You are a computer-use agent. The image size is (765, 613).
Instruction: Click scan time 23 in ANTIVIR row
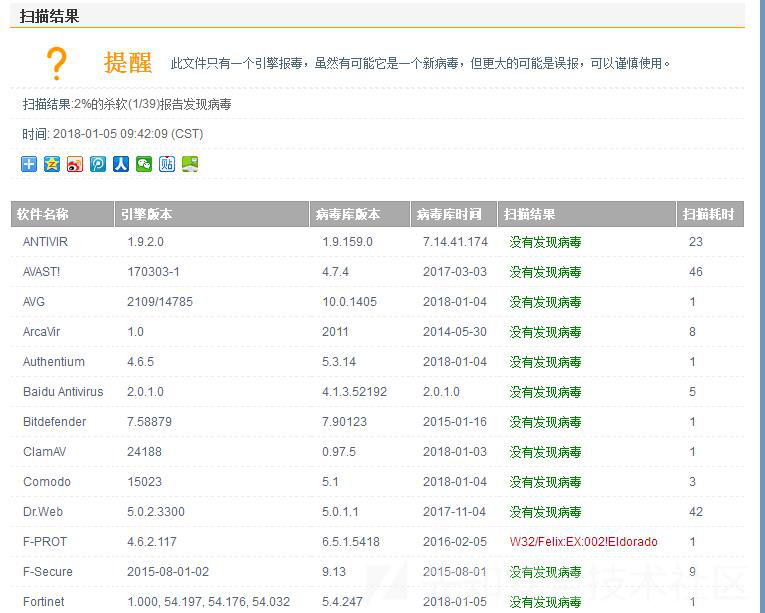tap(696, 242)
